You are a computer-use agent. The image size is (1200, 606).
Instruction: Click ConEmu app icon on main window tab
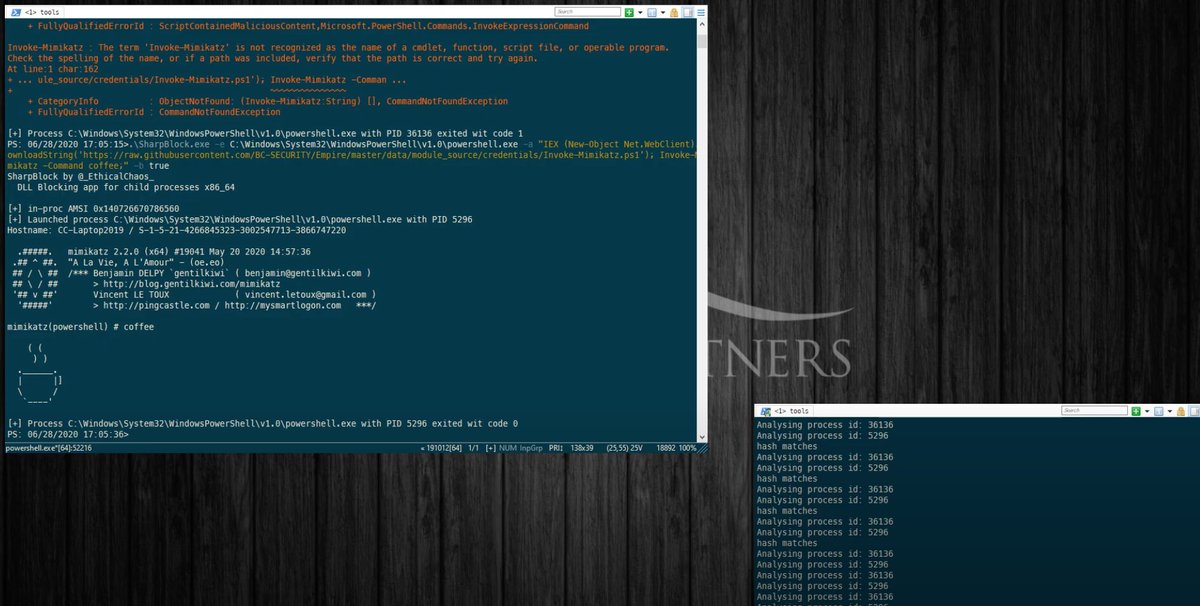pyautogui.click(x=14, y=12)
